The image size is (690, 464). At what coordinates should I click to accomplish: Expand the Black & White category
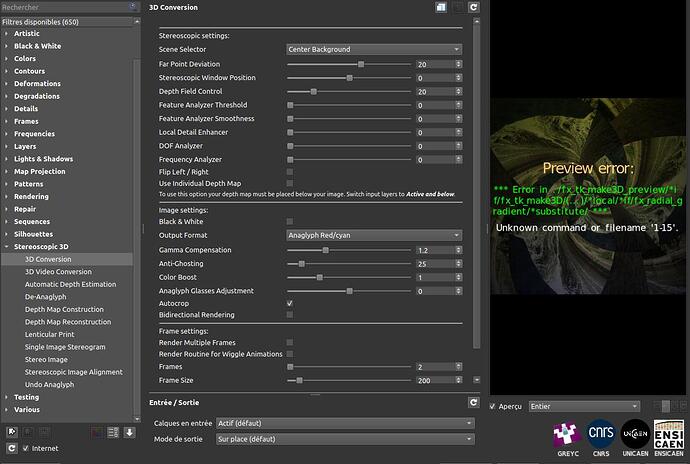[x=6, y=46]
